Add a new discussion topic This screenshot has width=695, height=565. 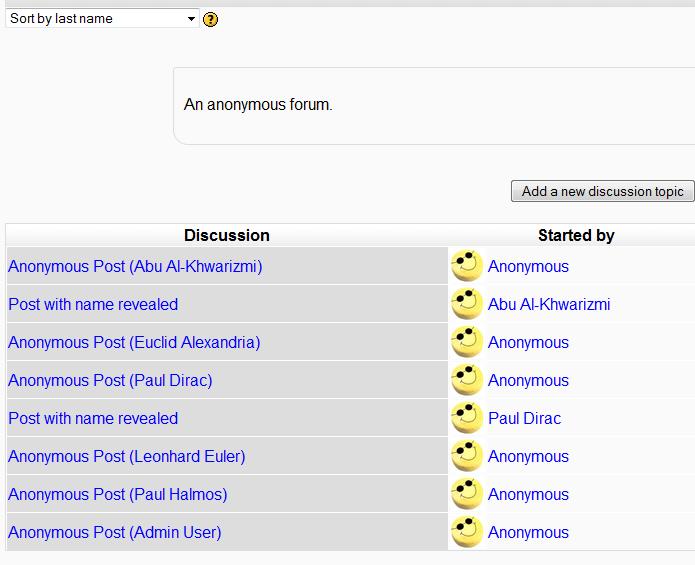602,191
